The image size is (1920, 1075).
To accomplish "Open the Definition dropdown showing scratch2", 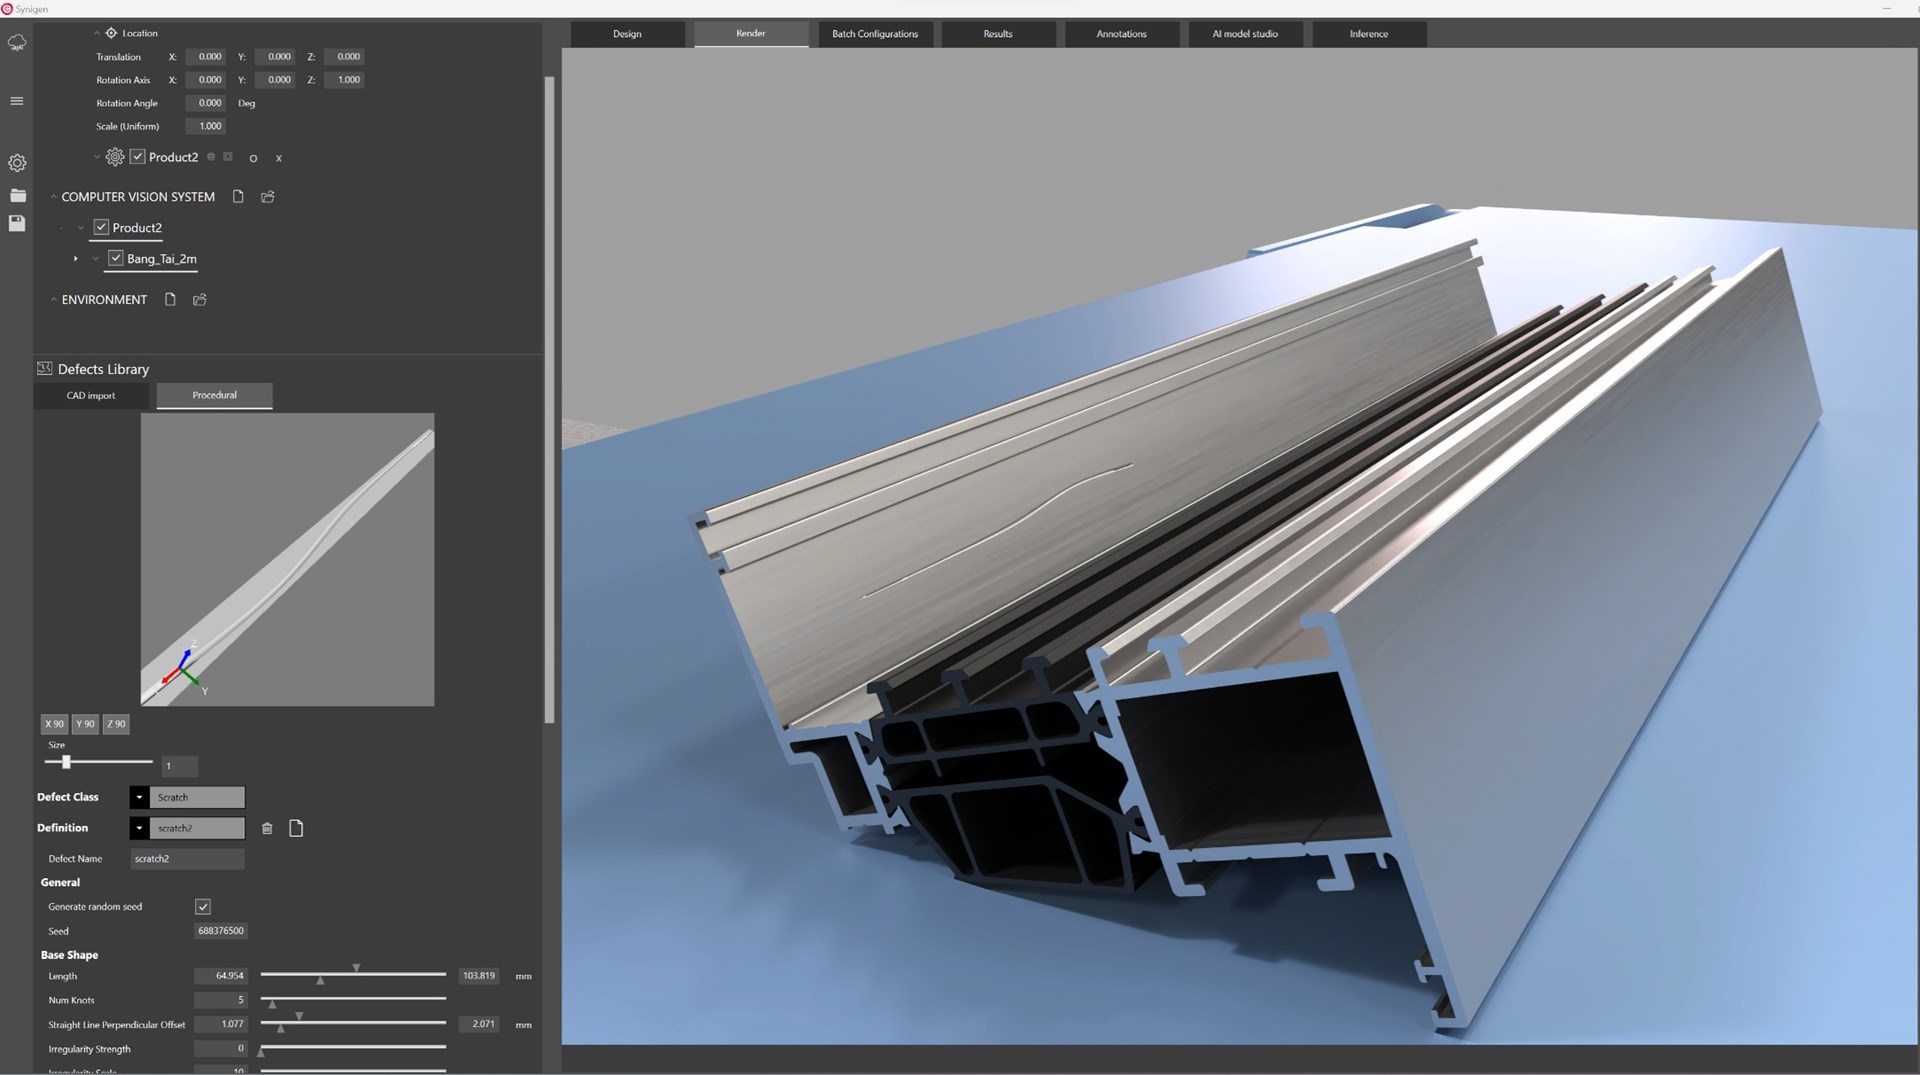I will (139, 828).
